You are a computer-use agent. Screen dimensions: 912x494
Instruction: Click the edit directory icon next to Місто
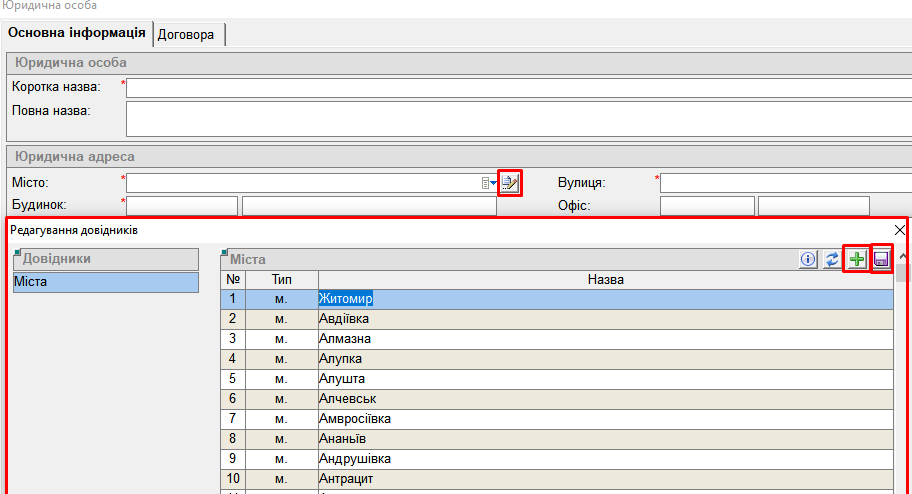pyautogui.click(x=510, y=183)
